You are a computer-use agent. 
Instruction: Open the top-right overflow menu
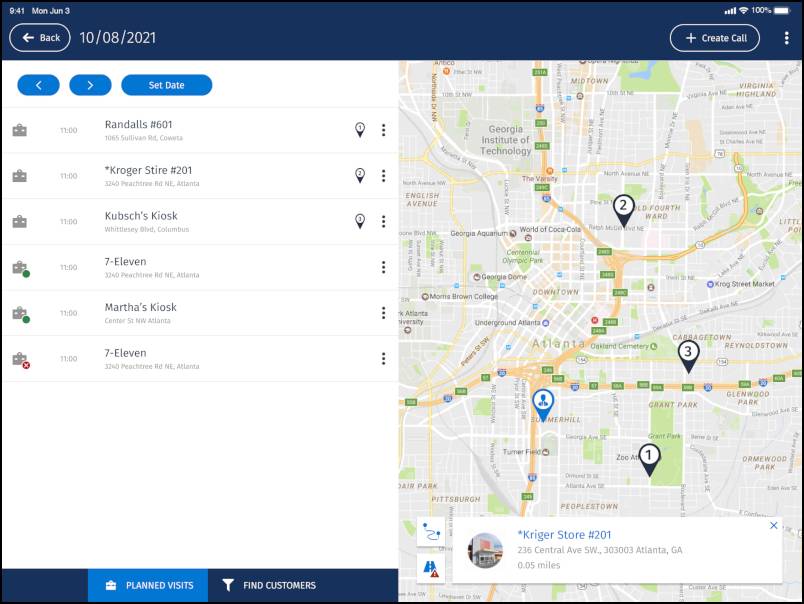click(787, 38)
